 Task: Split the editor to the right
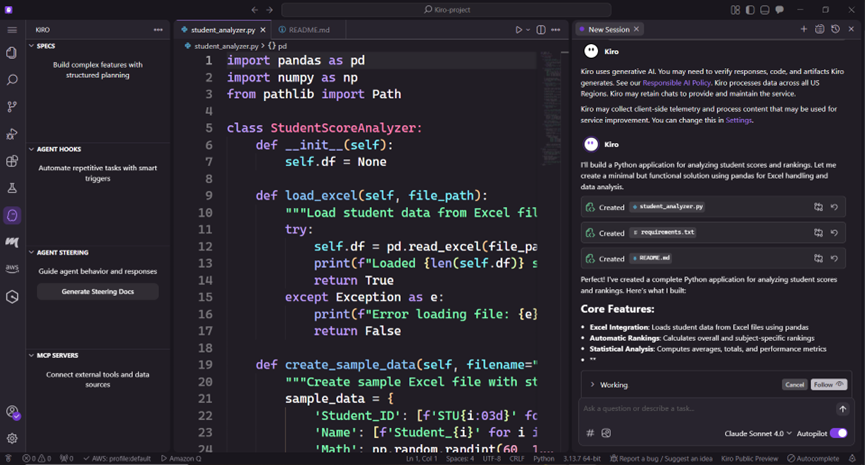[541, 30]
